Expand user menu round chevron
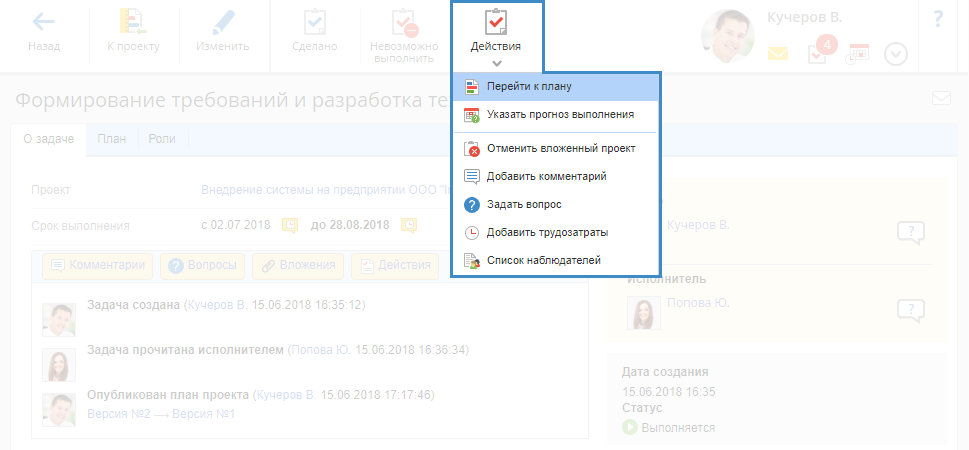 [x=895, y=54]
